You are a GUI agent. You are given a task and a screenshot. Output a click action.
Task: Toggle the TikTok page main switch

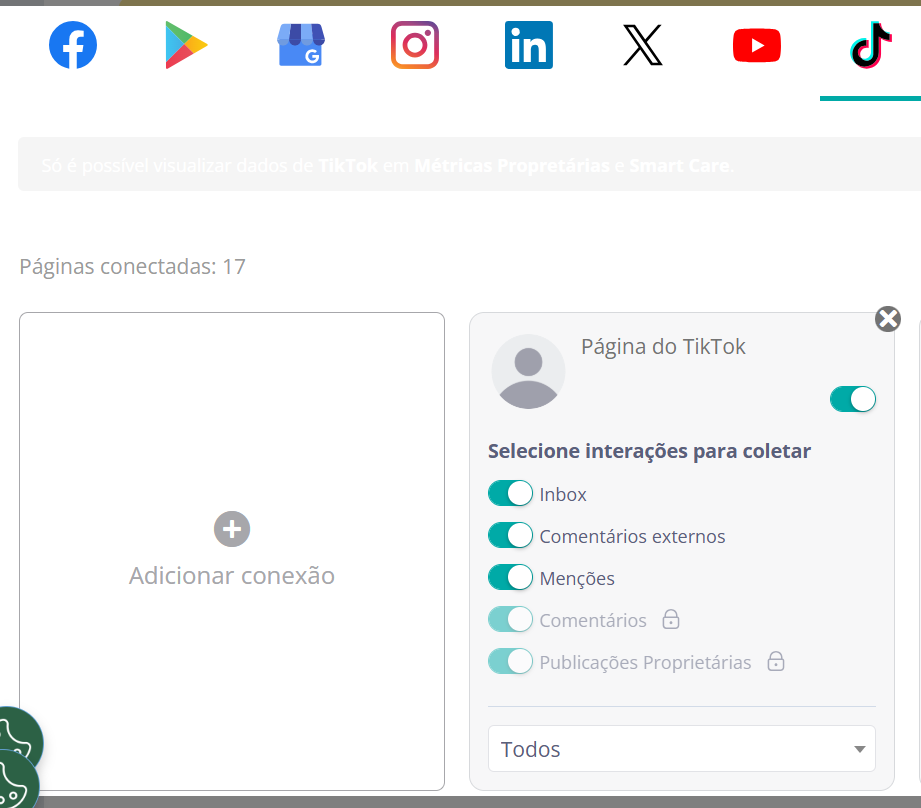click(853, 399)
